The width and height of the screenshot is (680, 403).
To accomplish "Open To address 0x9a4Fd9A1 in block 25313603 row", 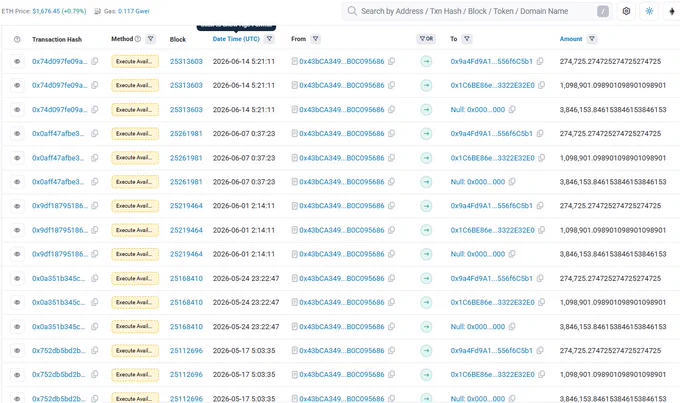I will (x=491, y=62).
